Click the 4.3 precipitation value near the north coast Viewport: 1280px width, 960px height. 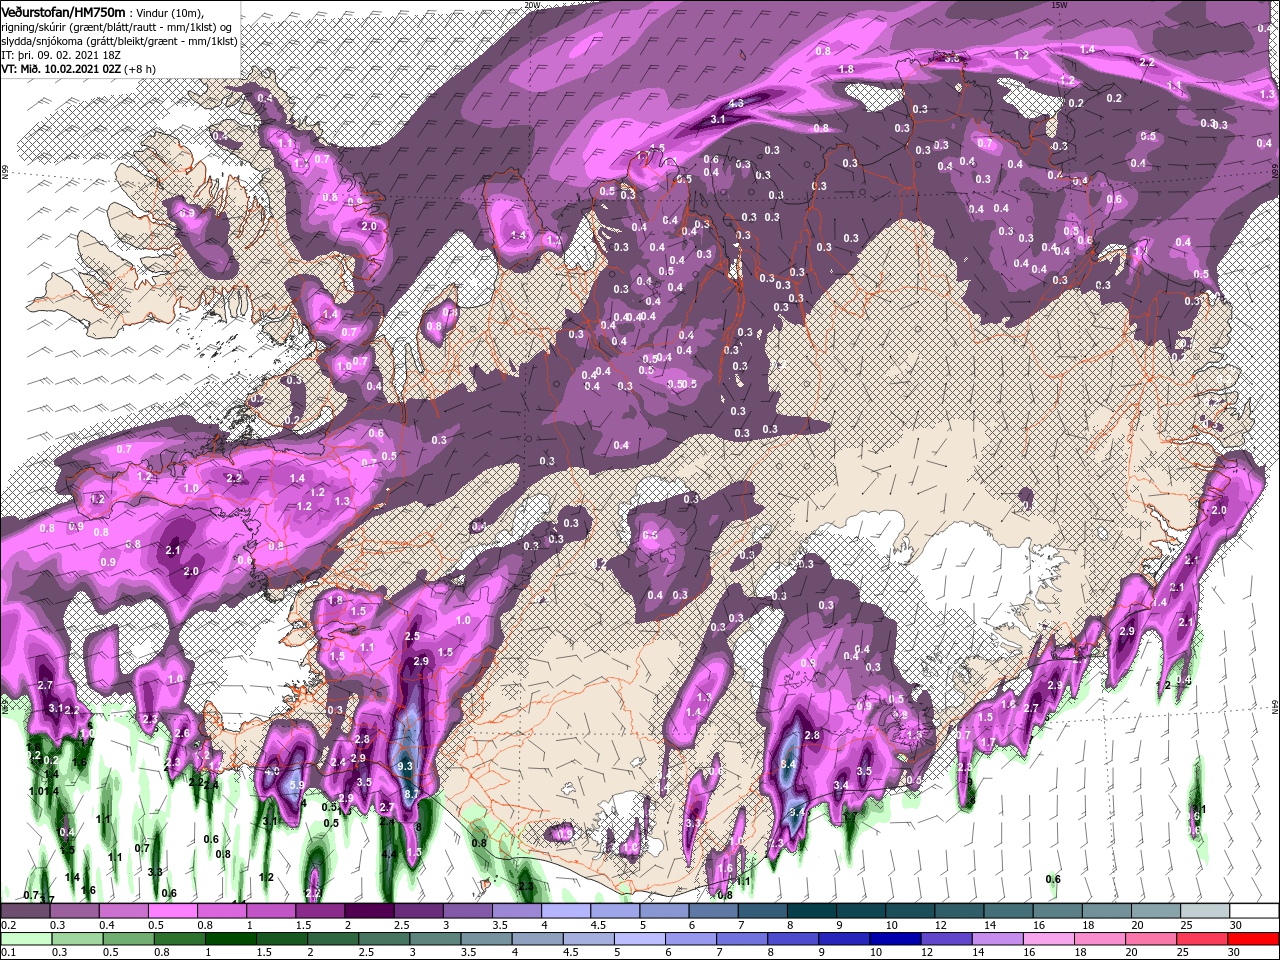(736, 103)
